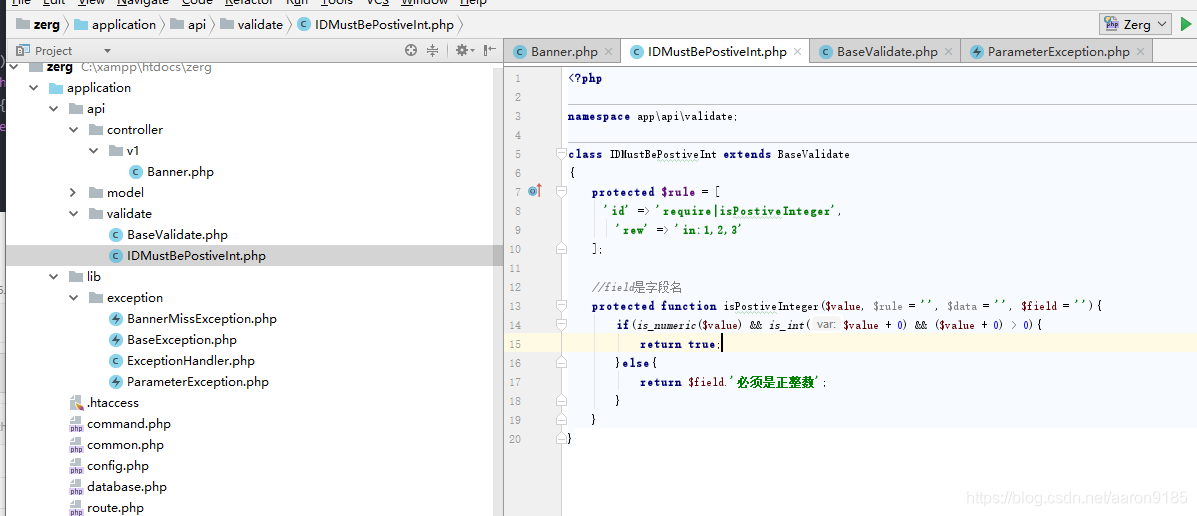Click the model folder icon in tree
Image resolution: width=1197 pixels, height=516 pixels.
pos(95,192)
